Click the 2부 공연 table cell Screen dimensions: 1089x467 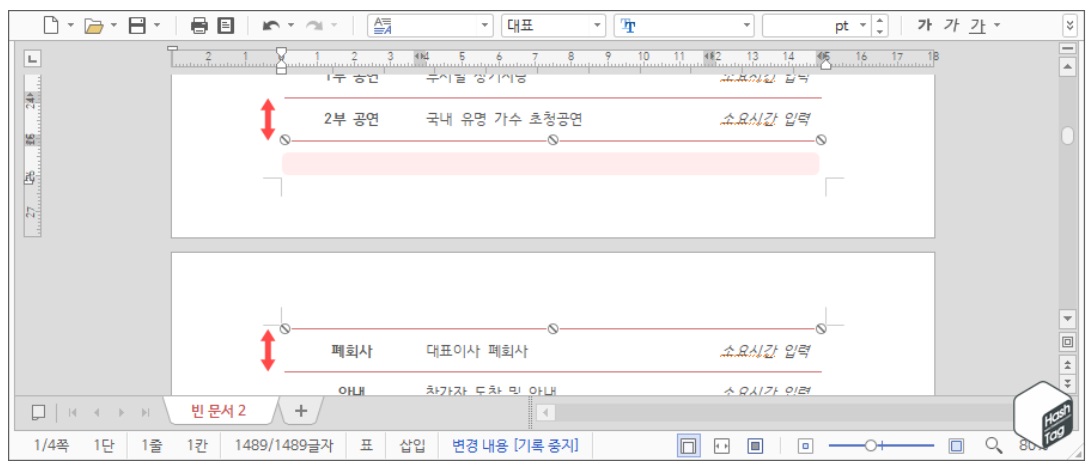[351, 119]
